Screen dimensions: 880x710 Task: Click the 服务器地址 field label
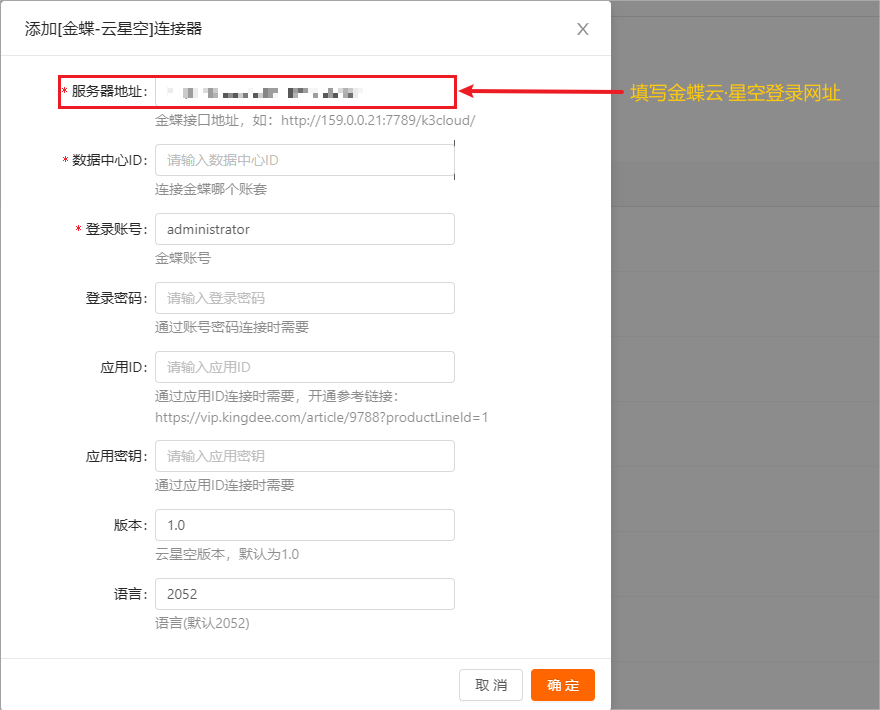pos(109,92)
